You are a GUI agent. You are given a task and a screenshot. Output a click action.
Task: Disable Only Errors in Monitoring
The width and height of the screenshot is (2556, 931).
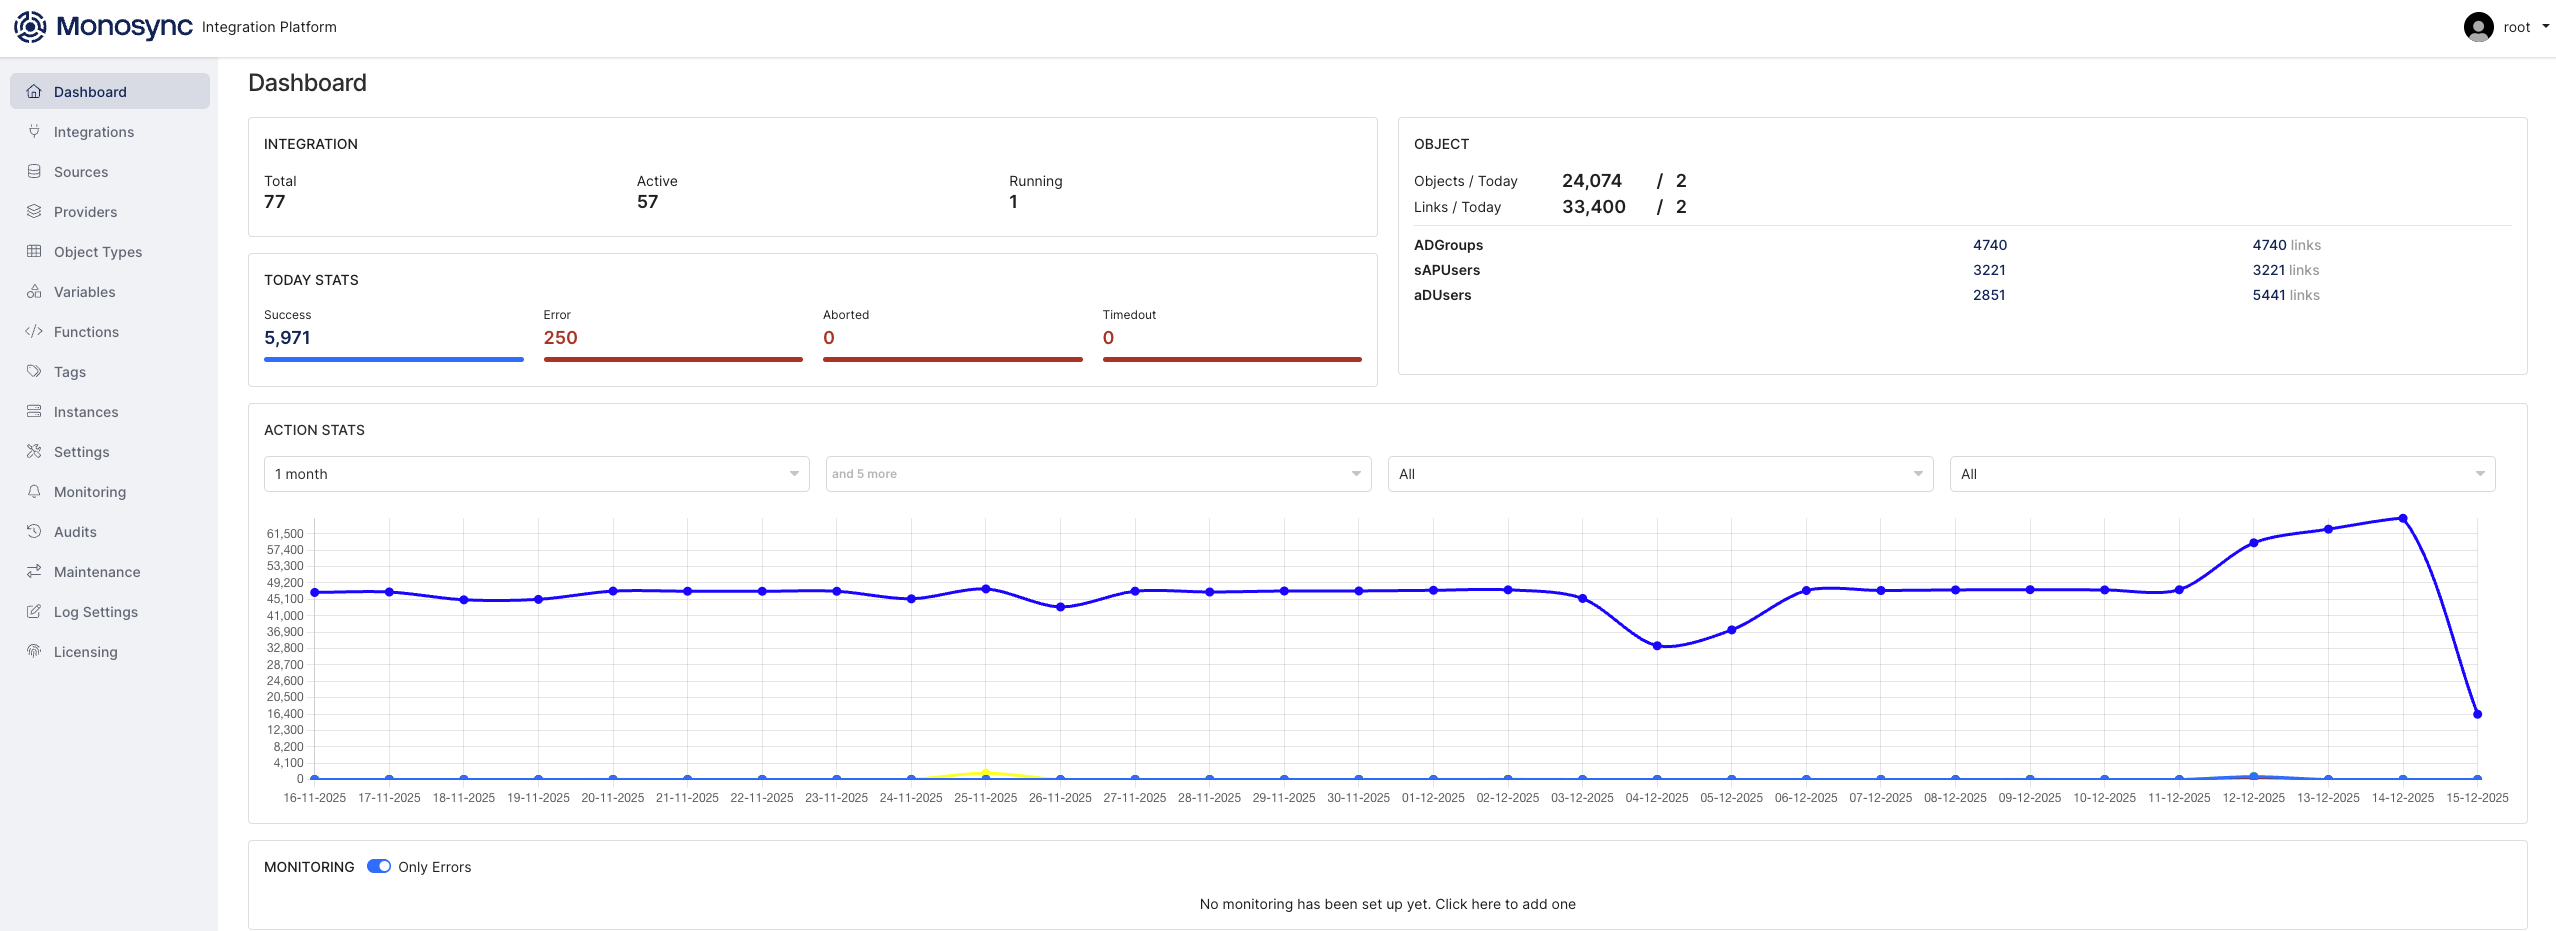point(379,866)
